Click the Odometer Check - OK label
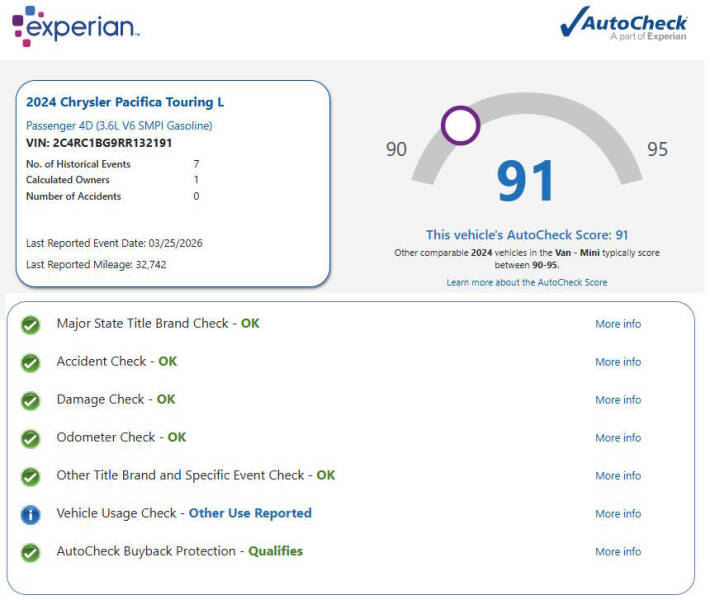Viewport: 710px width, 600px height. click(121, 437)
